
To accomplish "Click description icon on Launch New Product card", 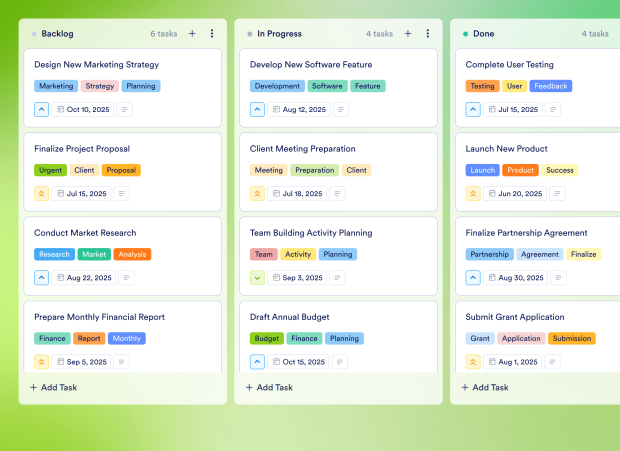I will (556, 194).
